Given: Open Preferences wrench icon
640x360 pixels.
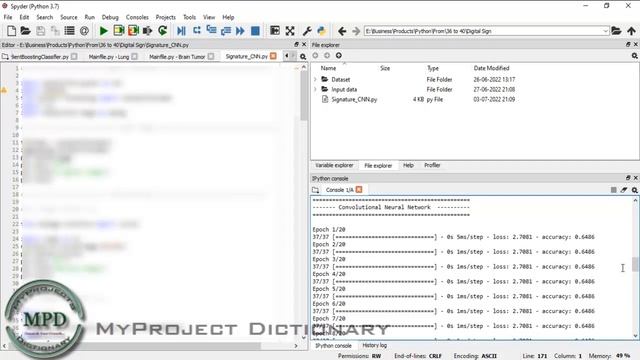Looking at the screenshot, I should coord(307,31).
